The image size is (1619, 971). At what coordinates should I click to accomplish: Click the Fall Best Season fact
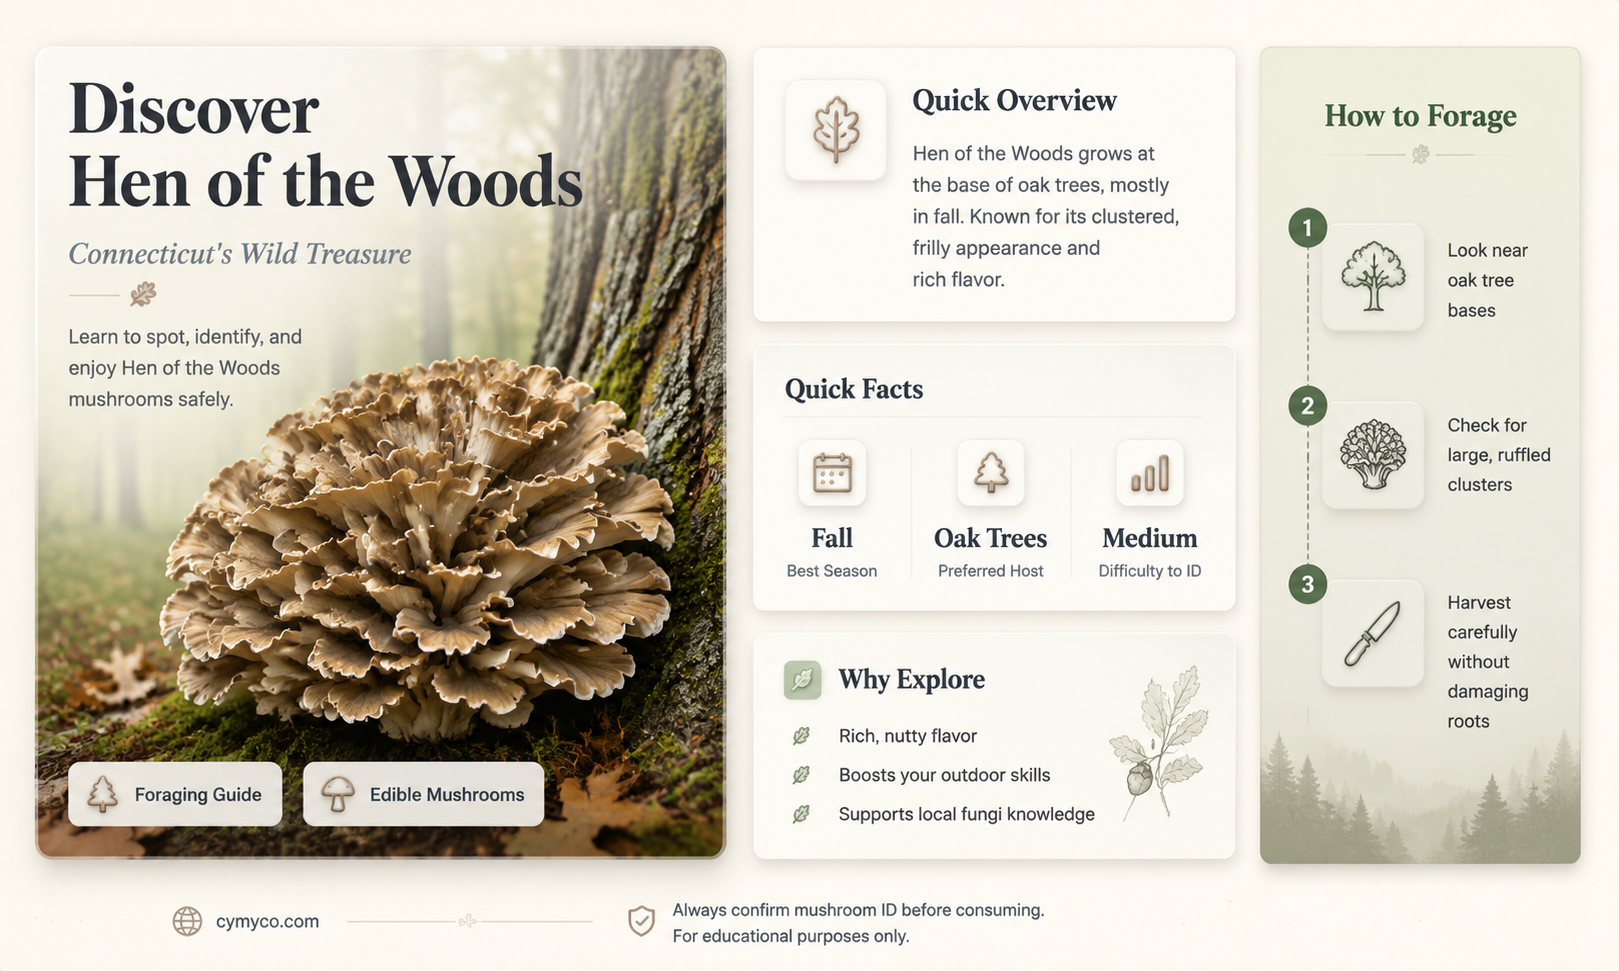coord(832,510)
